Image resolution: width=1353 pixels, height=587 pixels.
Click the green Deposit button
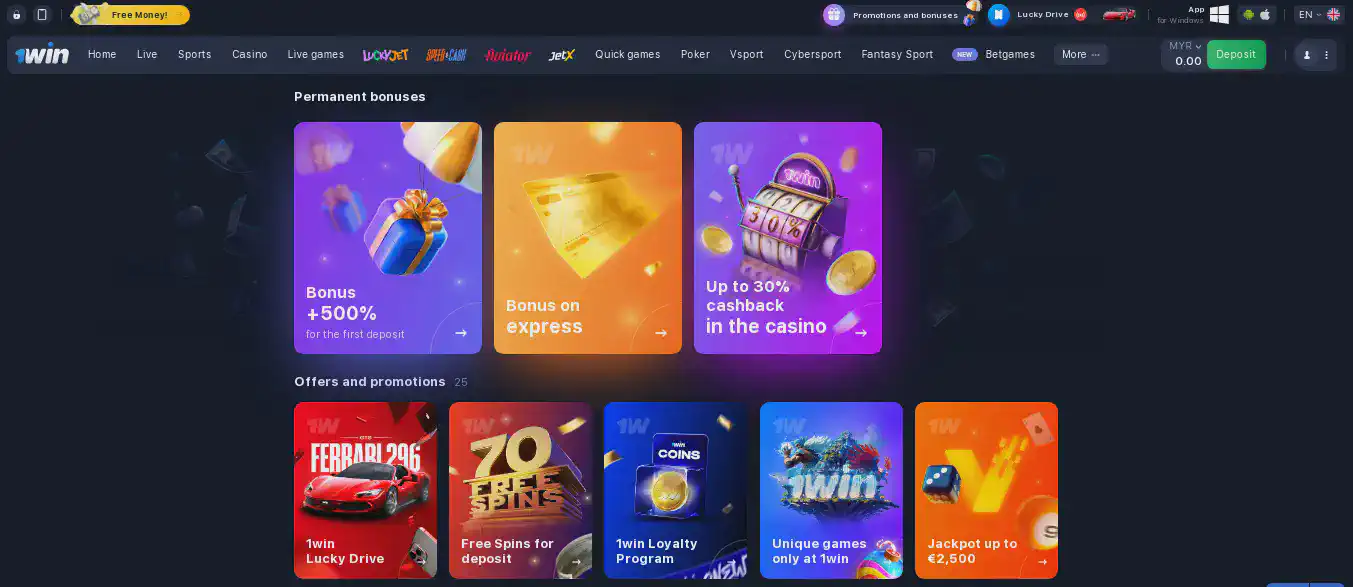point(1236,55)
